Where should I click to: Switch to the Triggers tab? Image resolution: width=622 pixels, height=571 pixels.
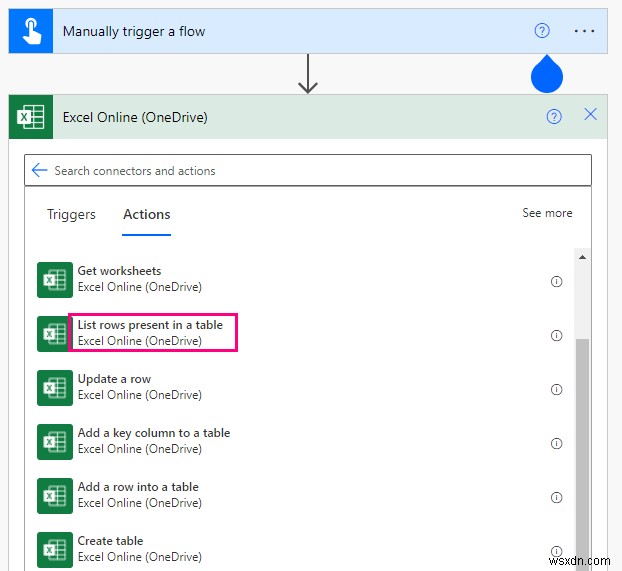tap(71, 214)
